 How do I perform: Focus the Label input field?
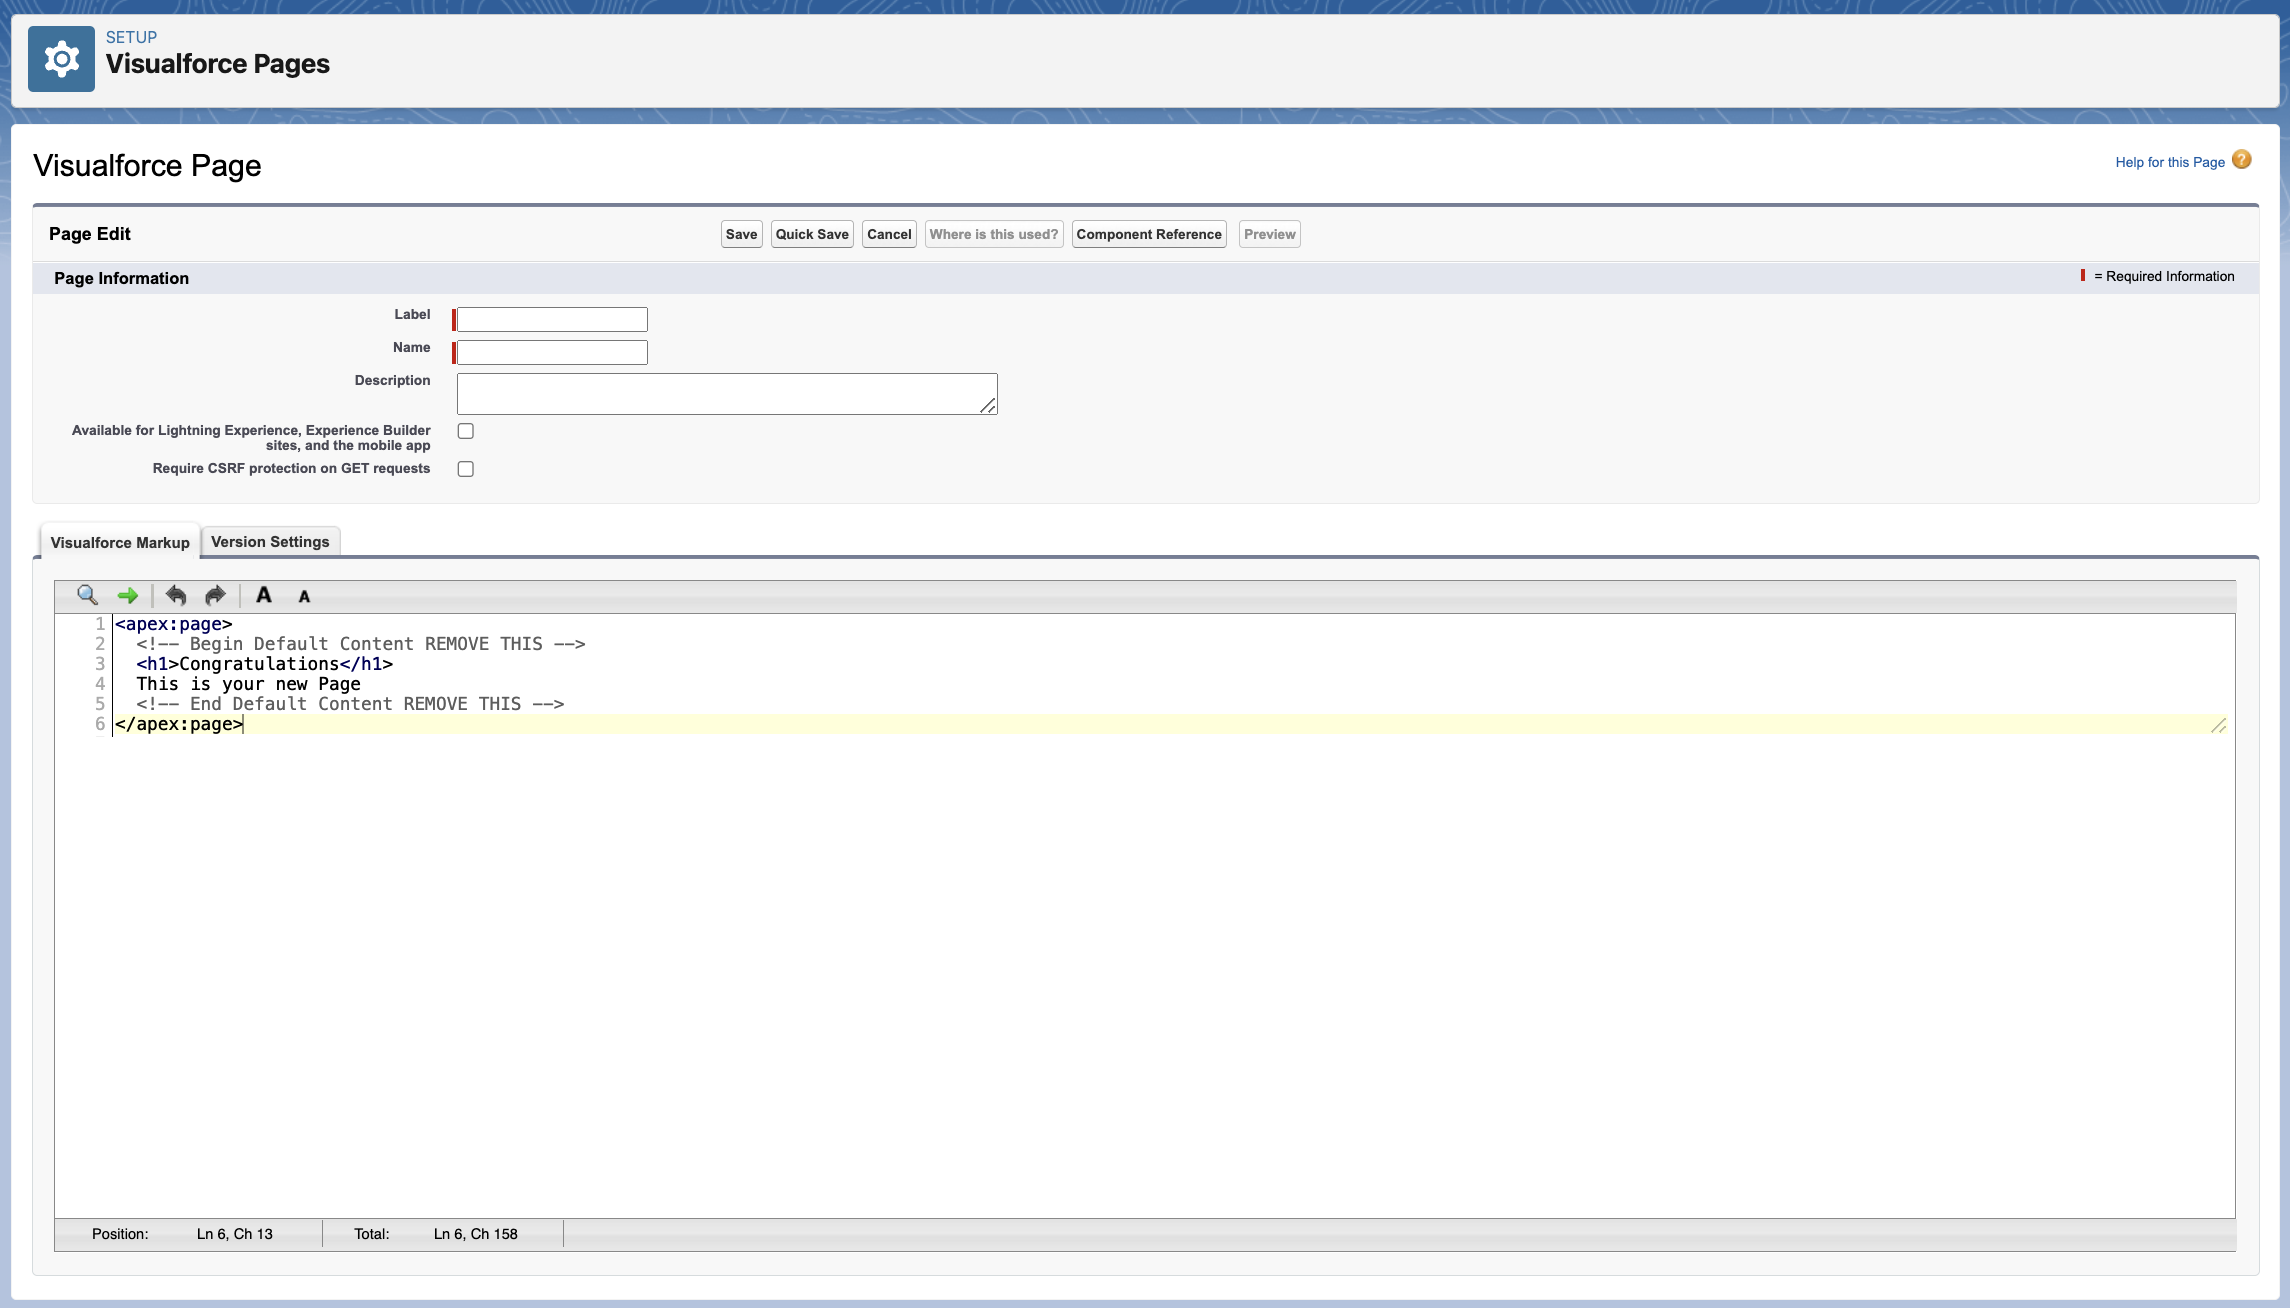pos(552,319)
